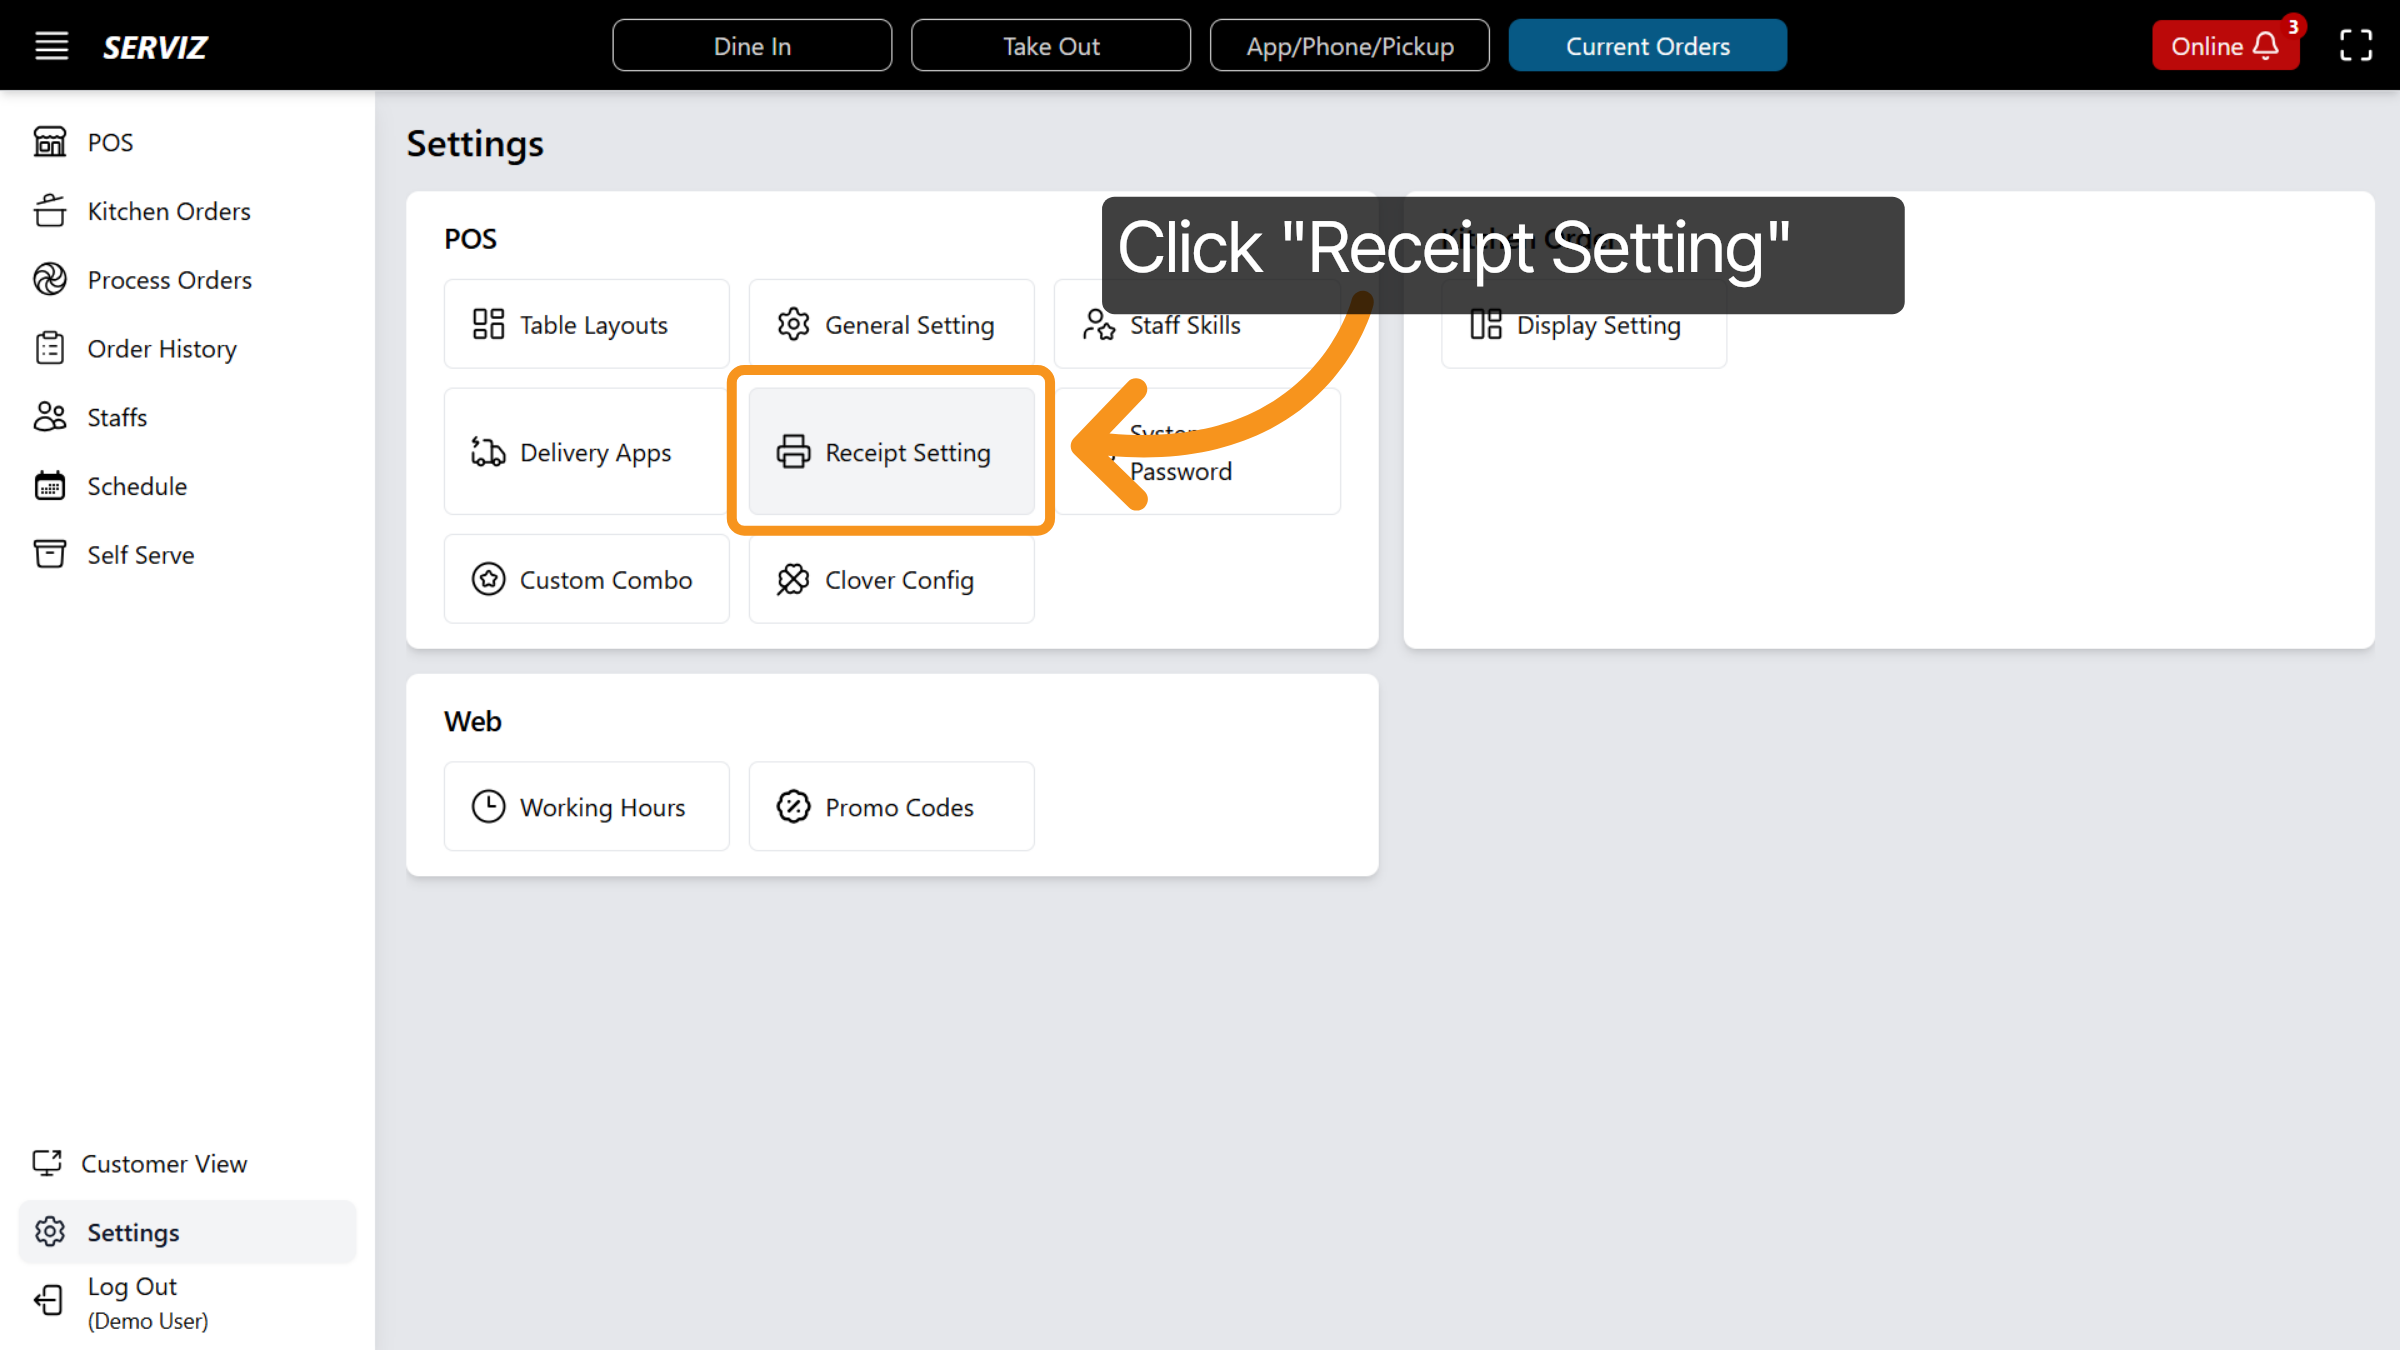This screenshot has height=1350, width=2400.
Task: Click the Clover Config tile
Action: point(890,579)
